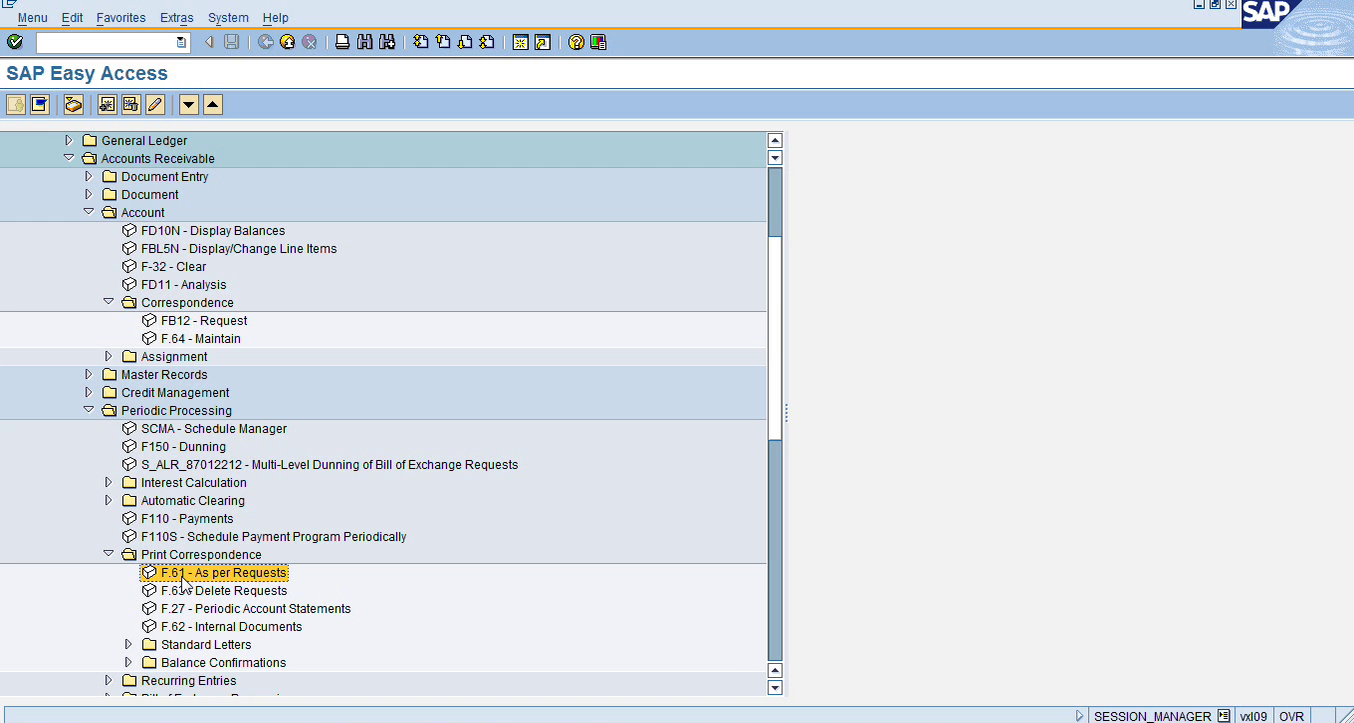
Task: Click the SESSION_MANAGER status text
Action: 1153,716
